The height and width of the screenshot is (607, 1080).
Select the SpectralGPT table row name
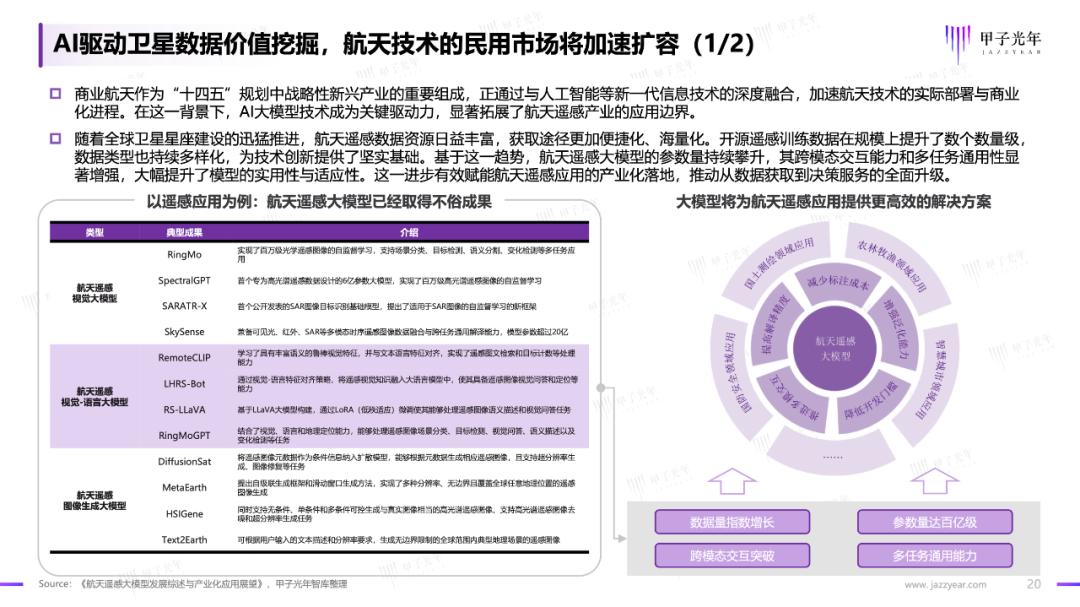[x=184, y=280]
